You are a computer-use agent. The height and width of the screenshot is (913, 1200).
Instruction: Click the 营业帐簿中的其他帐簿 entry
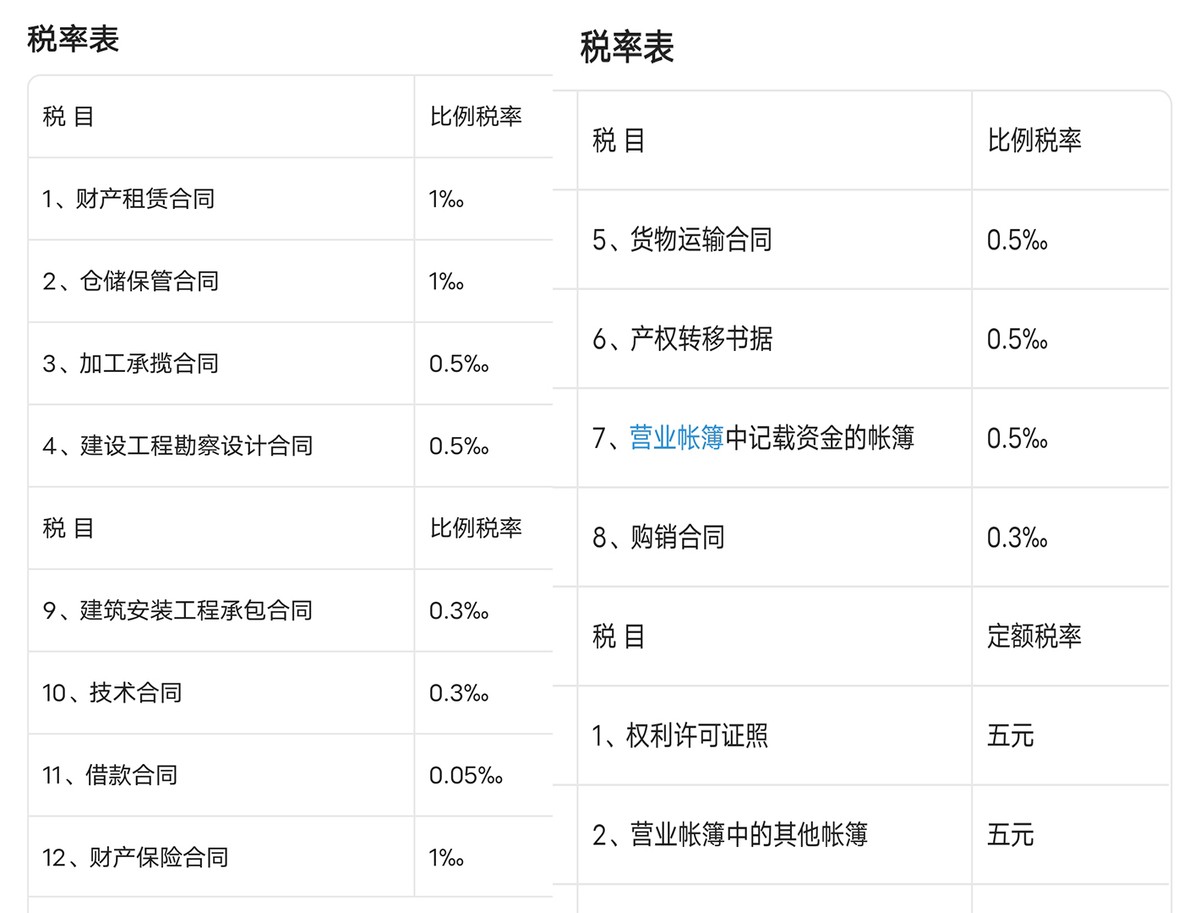(x=729, y=835)
